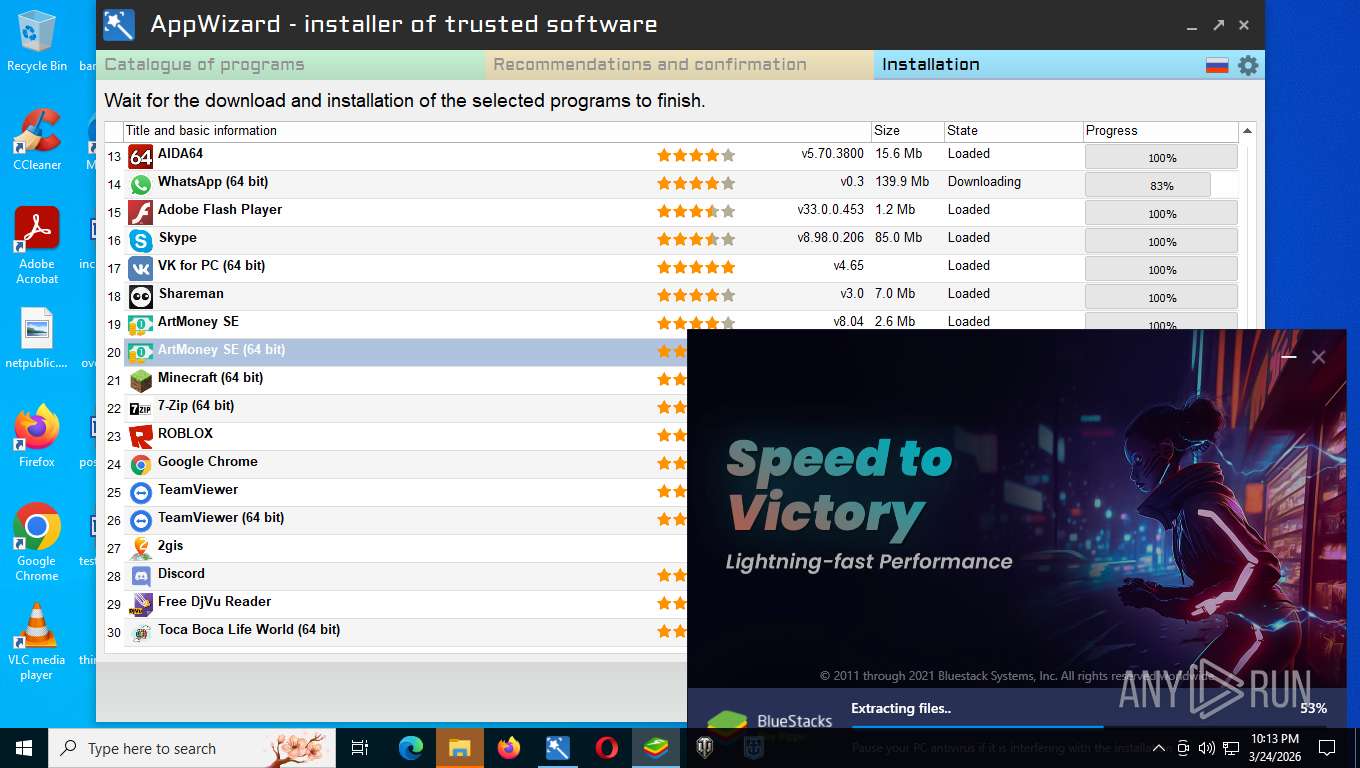Screen dimensions: 1360x768
Task: Click the Free DjVu Reader icon
Action: click(141, 604)
